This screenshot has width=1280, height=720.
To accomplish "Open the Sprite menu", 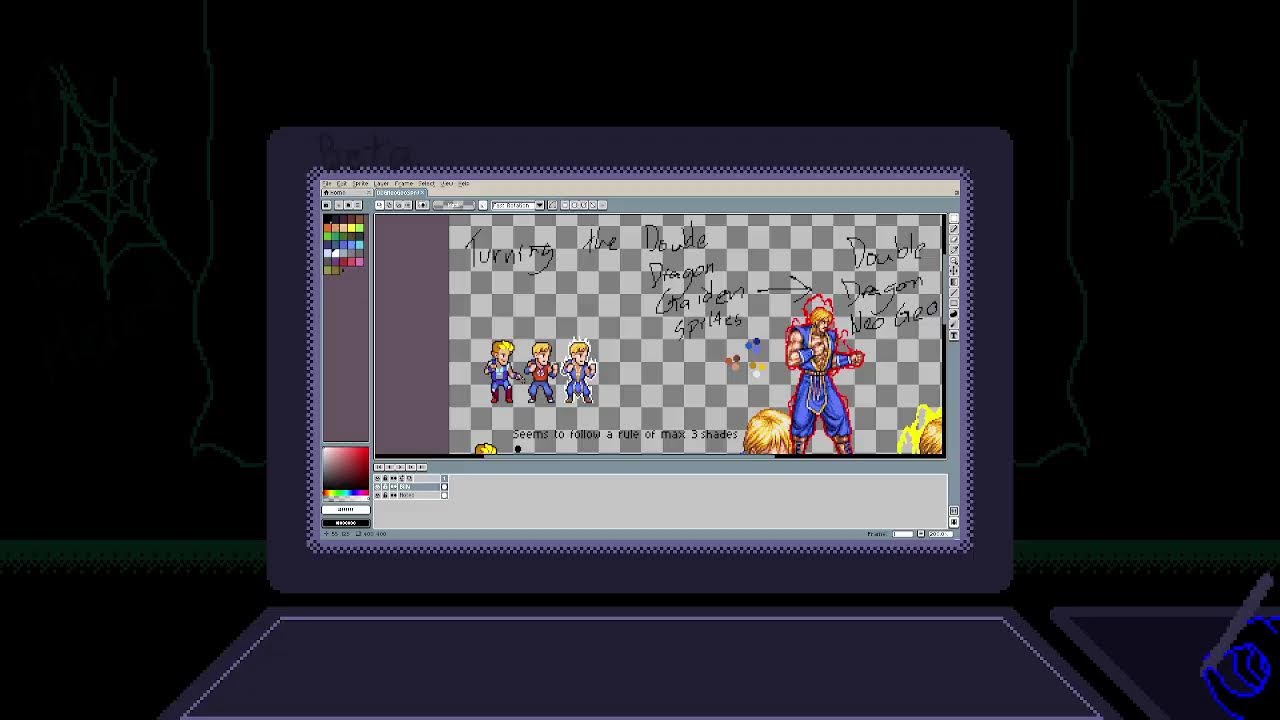I will tap(360, 184).
